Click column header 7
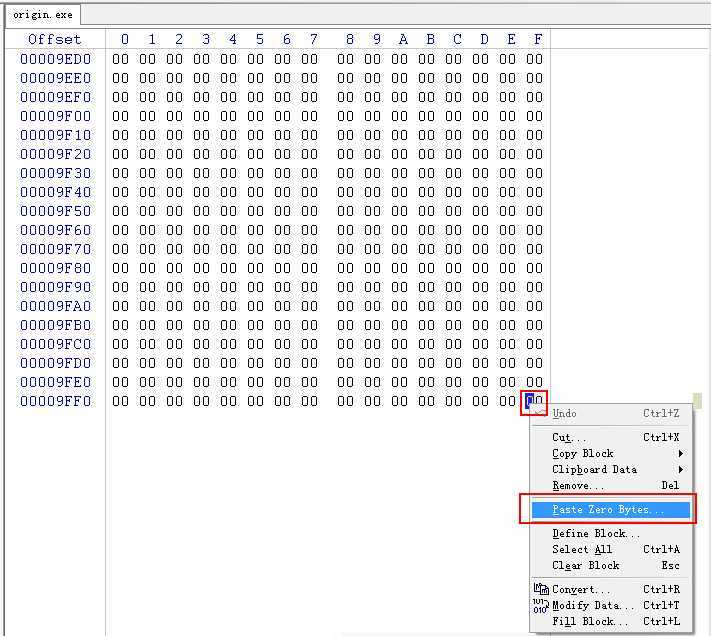This screenshot has height=636, width=711. 314,39
